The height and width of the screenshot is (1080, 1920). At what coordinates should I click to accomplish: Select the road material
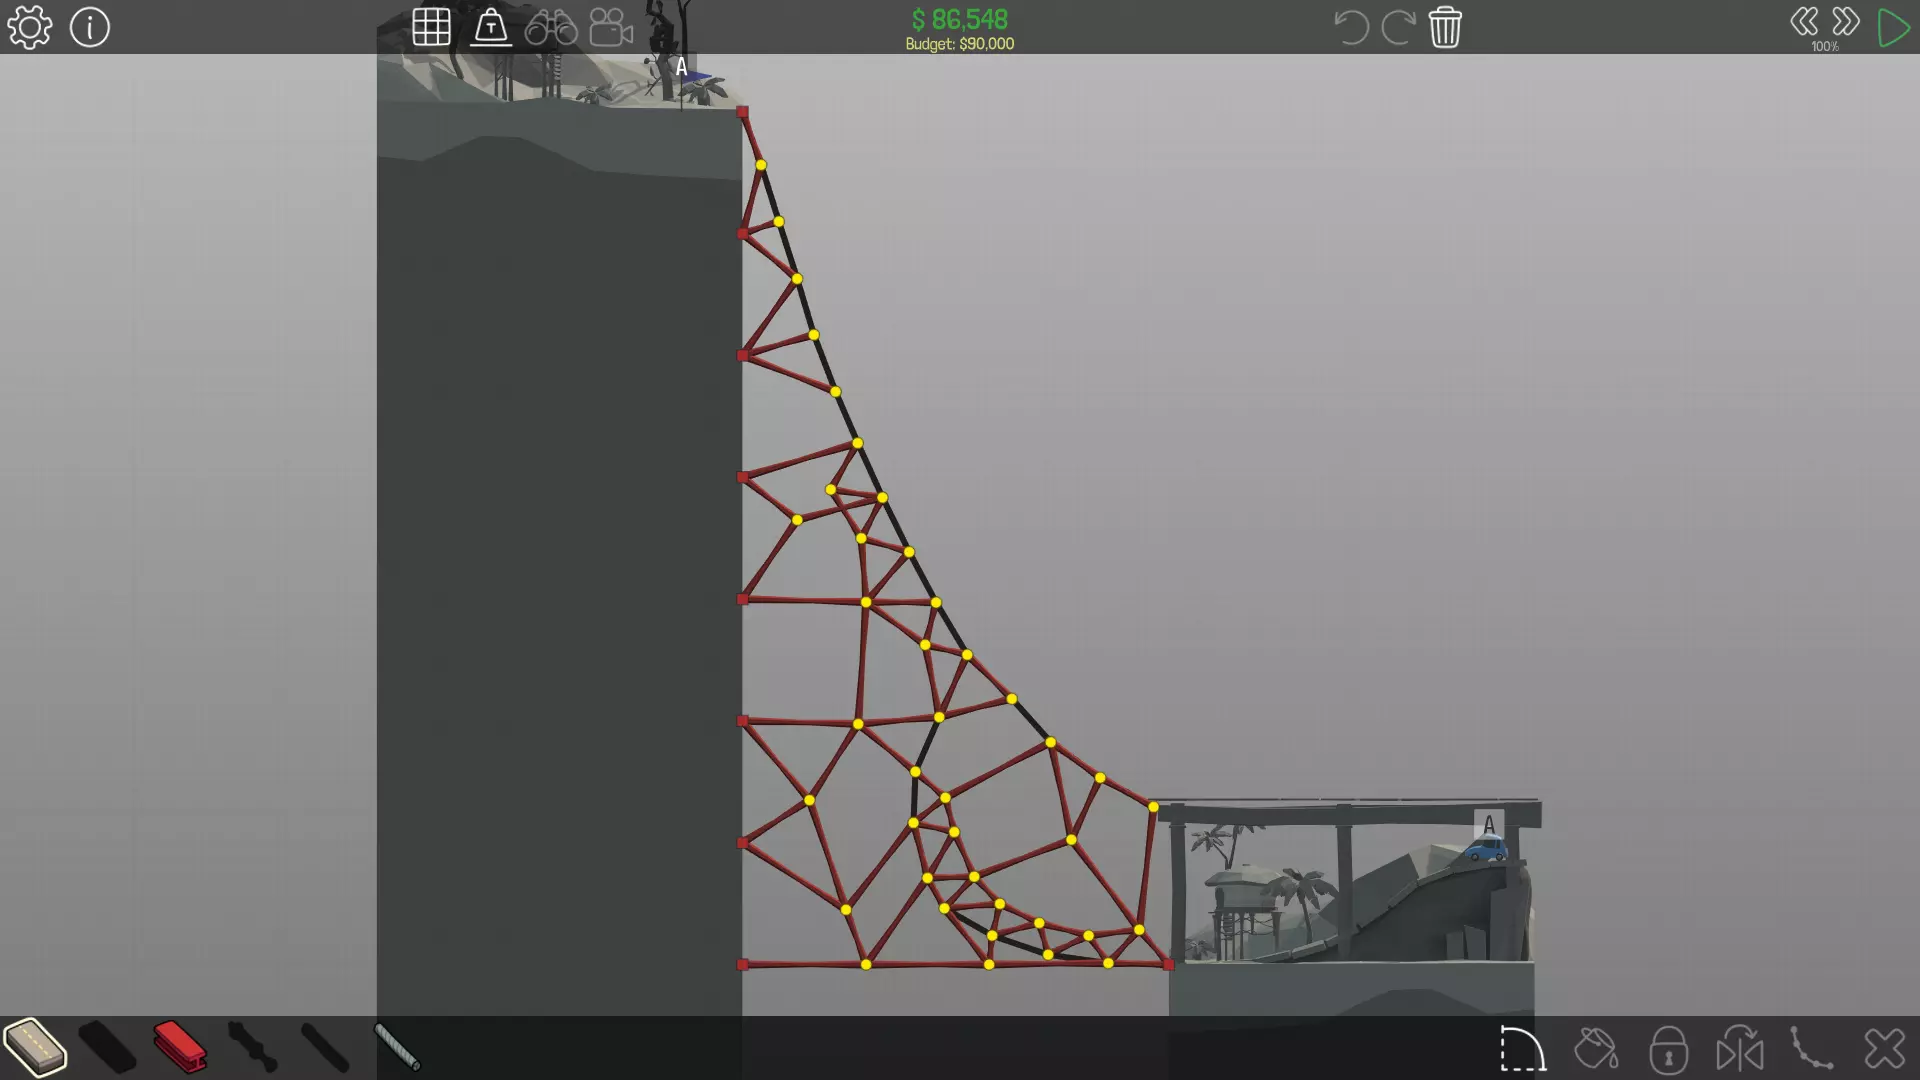(x=35, y=1048)
